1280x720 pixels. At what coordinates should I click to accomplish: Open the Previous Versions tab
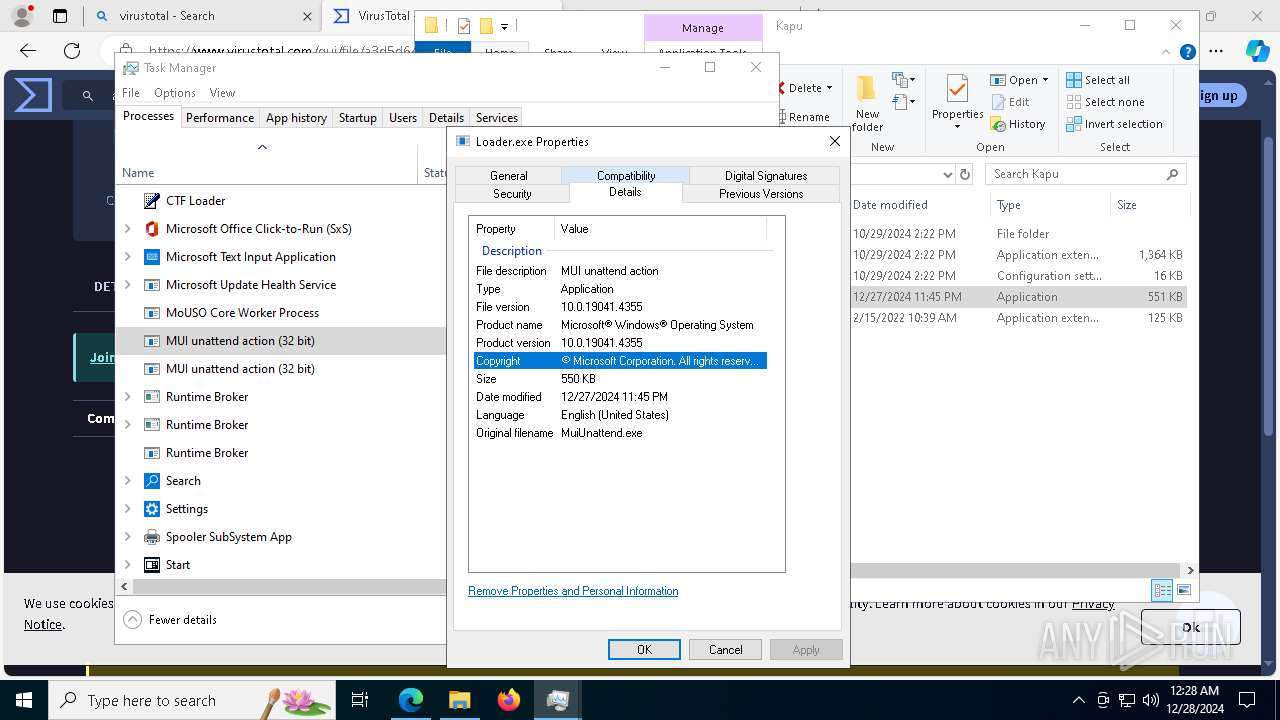click(x=761, y=193)
